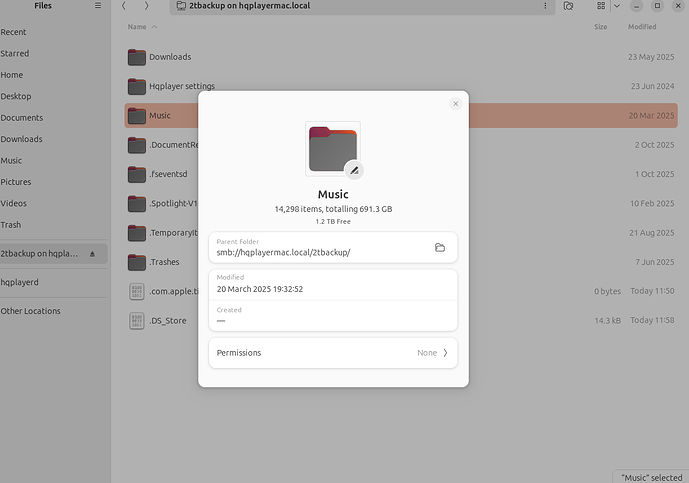The height and width of the screenshot is (483, 689).
Task: Select the Downloads folder icon in list
Action: click(137, 57)
